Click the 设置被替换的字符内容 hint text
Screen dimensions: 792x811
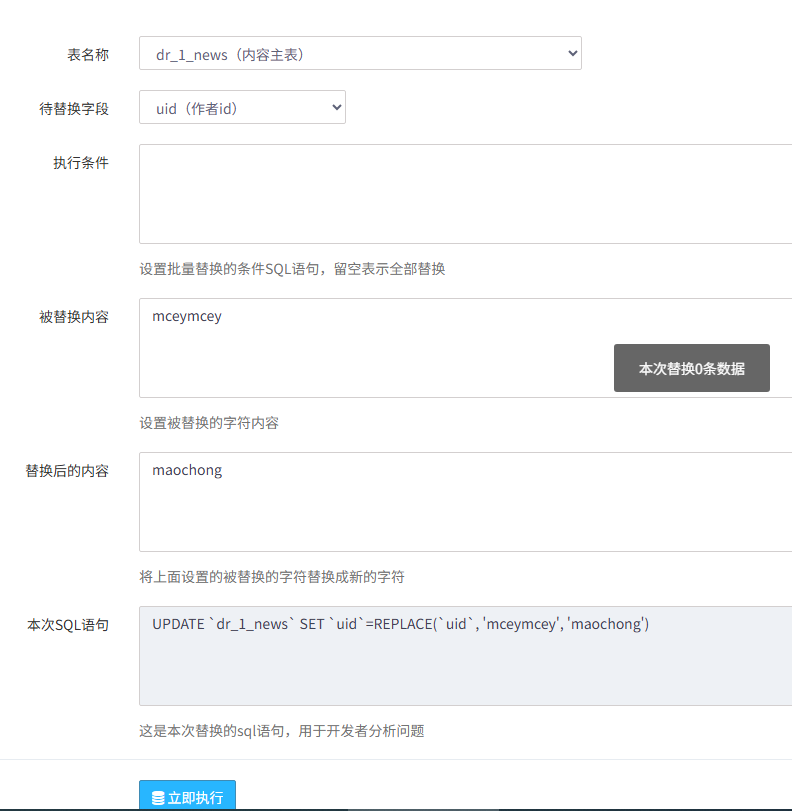tap(209, 423)
